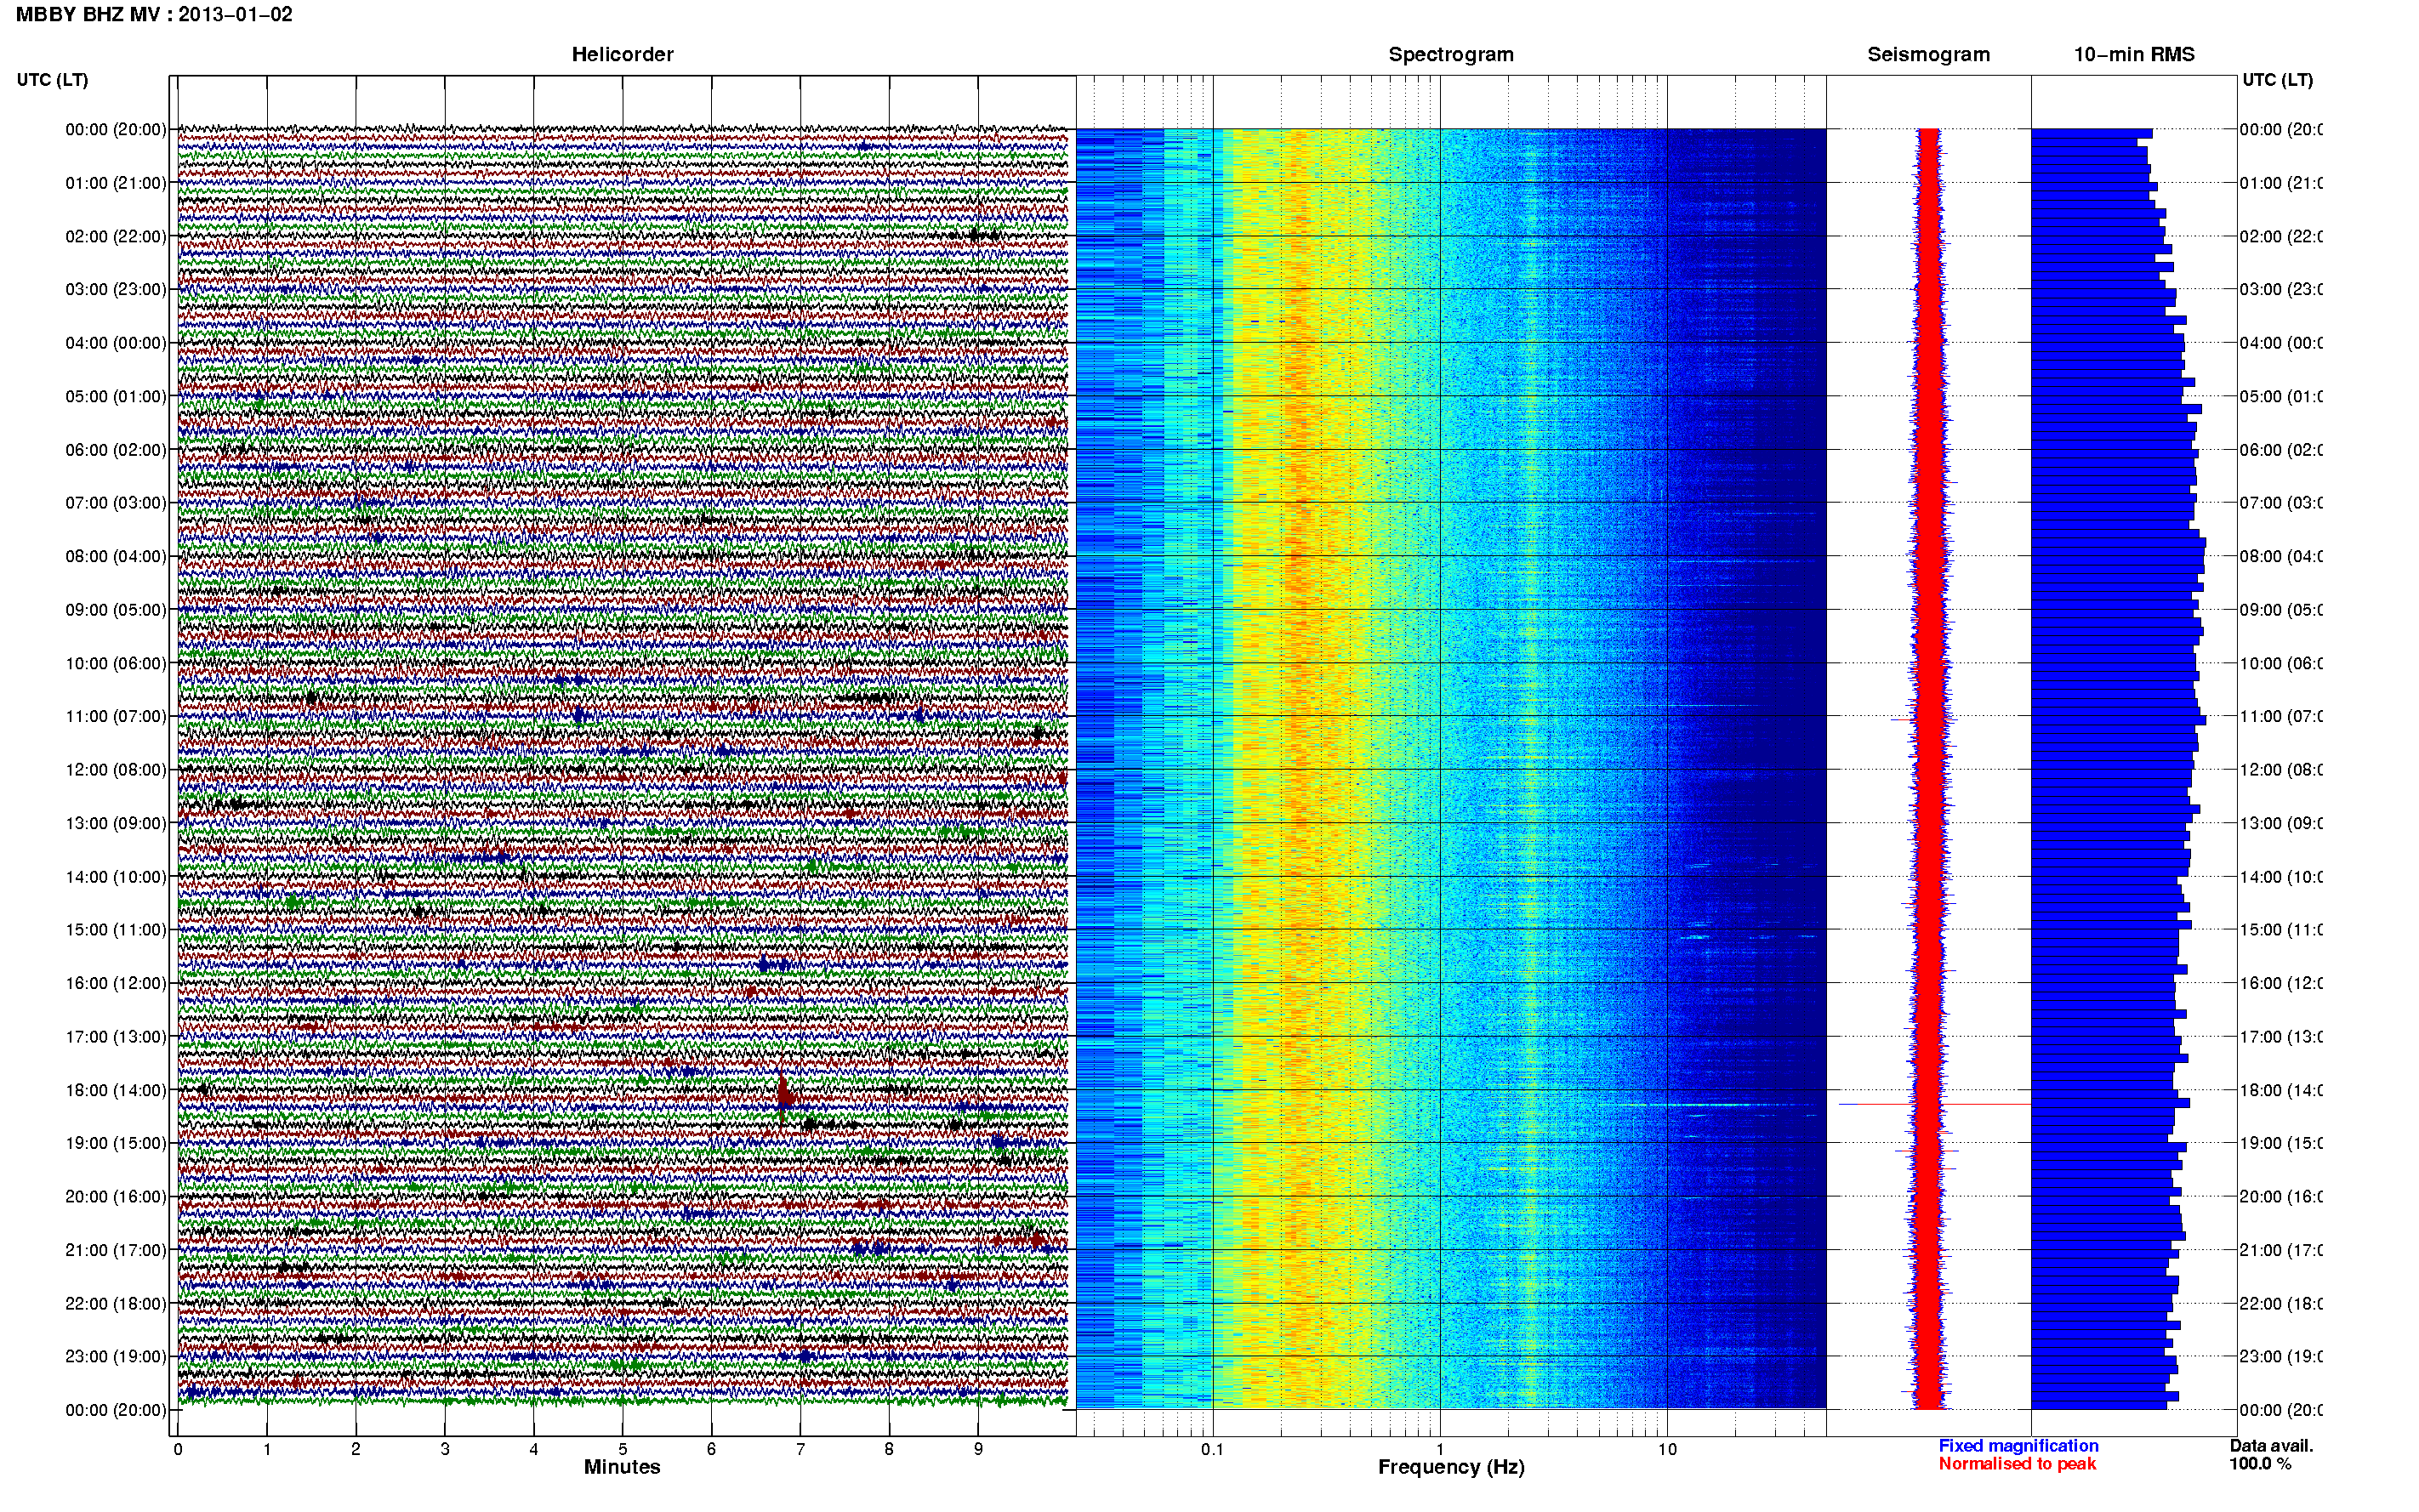Click the "Frequency (Hz)" axis title
Image resolution: width=2419 pixels, height=1512 pixels.
tap(1451, 1468)
